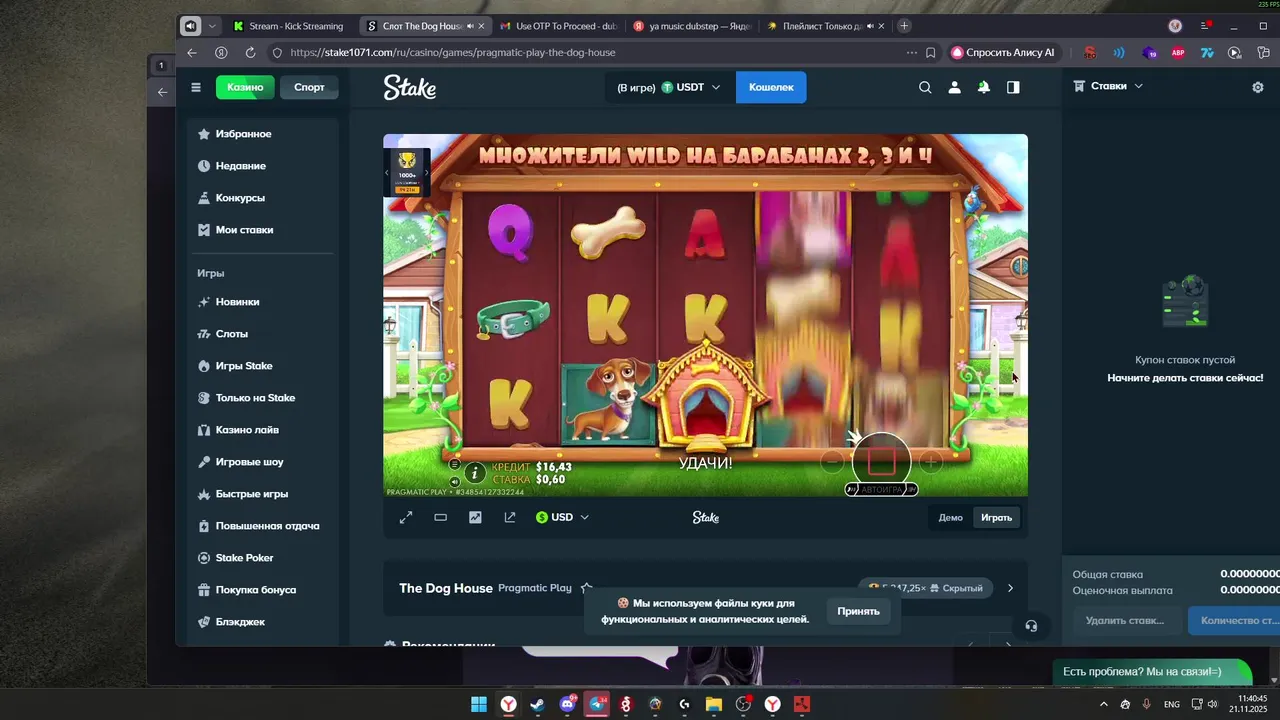Select Играть real-play mode
This screenshot has height=720, width=1280.
996,517
